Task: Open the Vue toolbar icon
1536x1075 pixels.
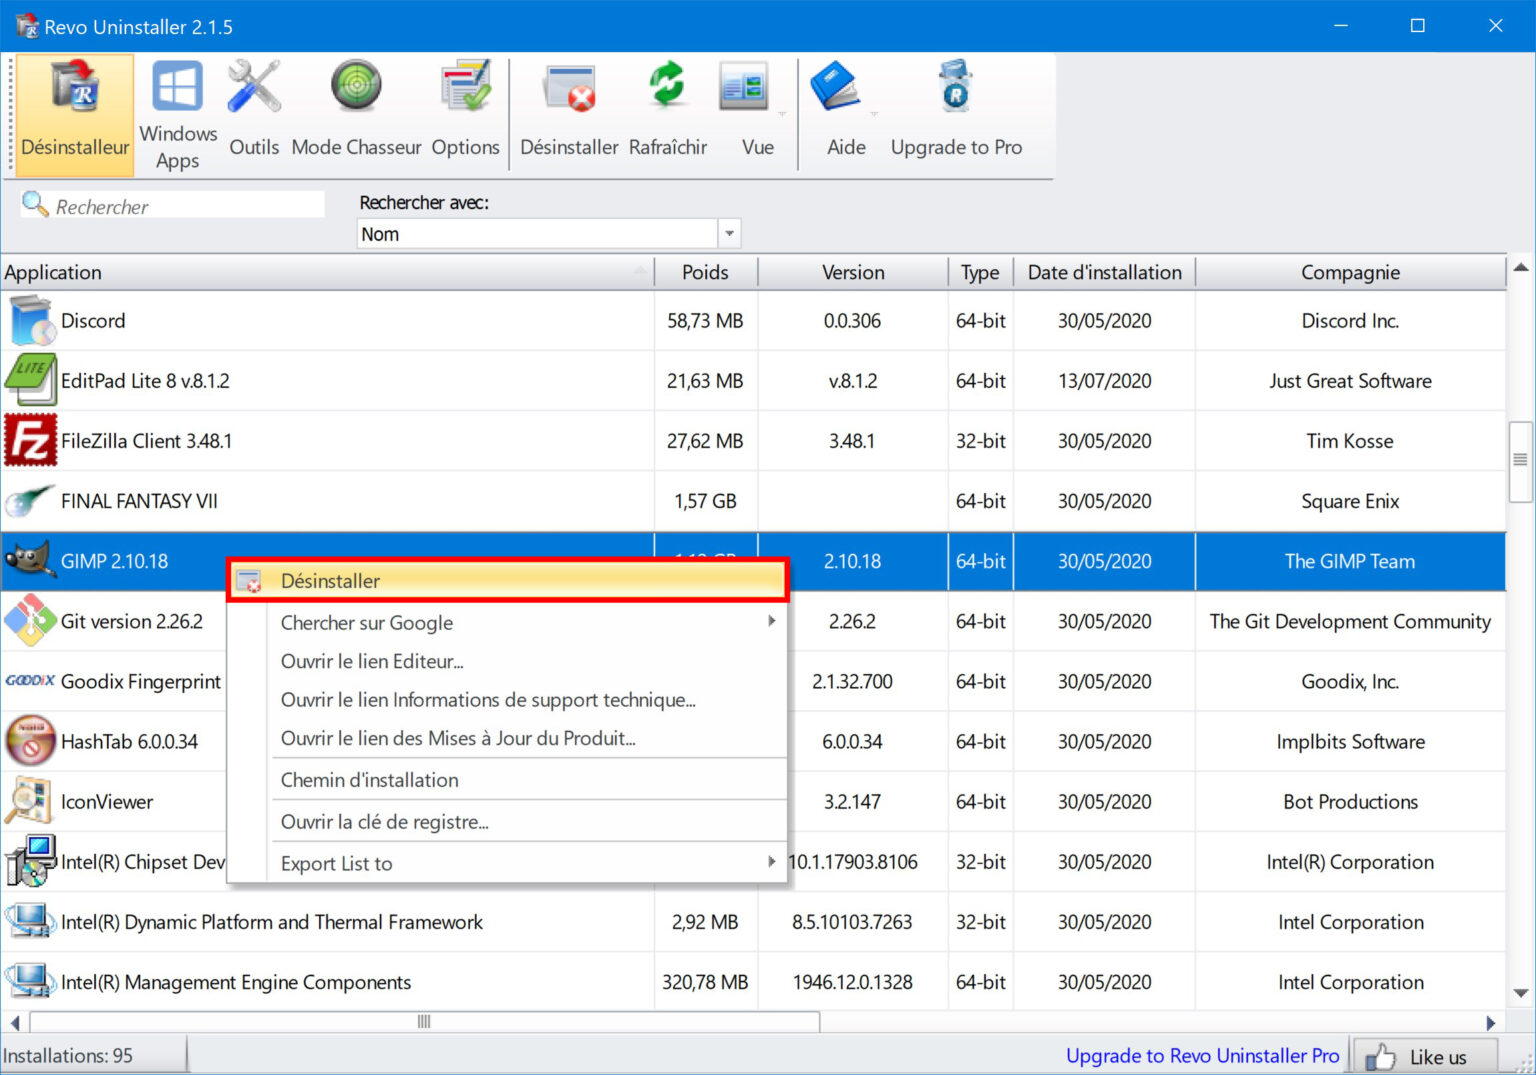Action: [x=745, y=100]
